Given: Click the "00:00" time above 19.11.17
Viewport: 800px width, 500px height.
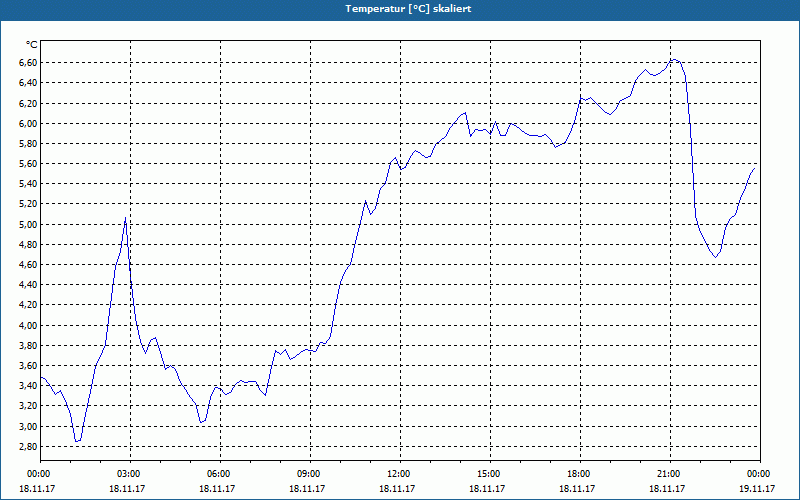Looking at the screenshot, I should point(758,474).
